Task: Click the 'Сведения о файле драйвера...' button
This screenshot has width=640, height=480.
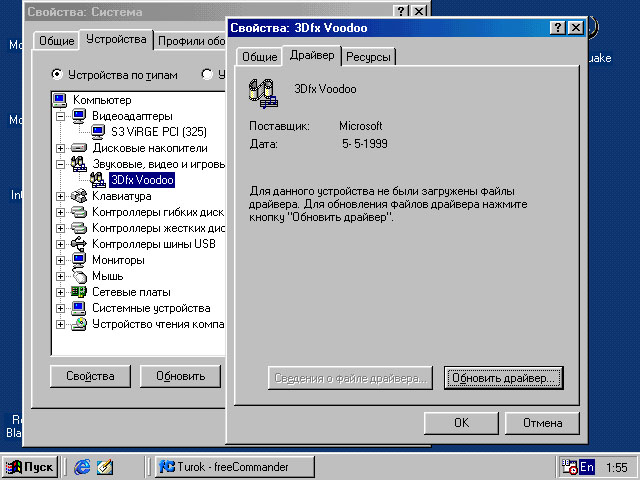Action: (350, 378)
